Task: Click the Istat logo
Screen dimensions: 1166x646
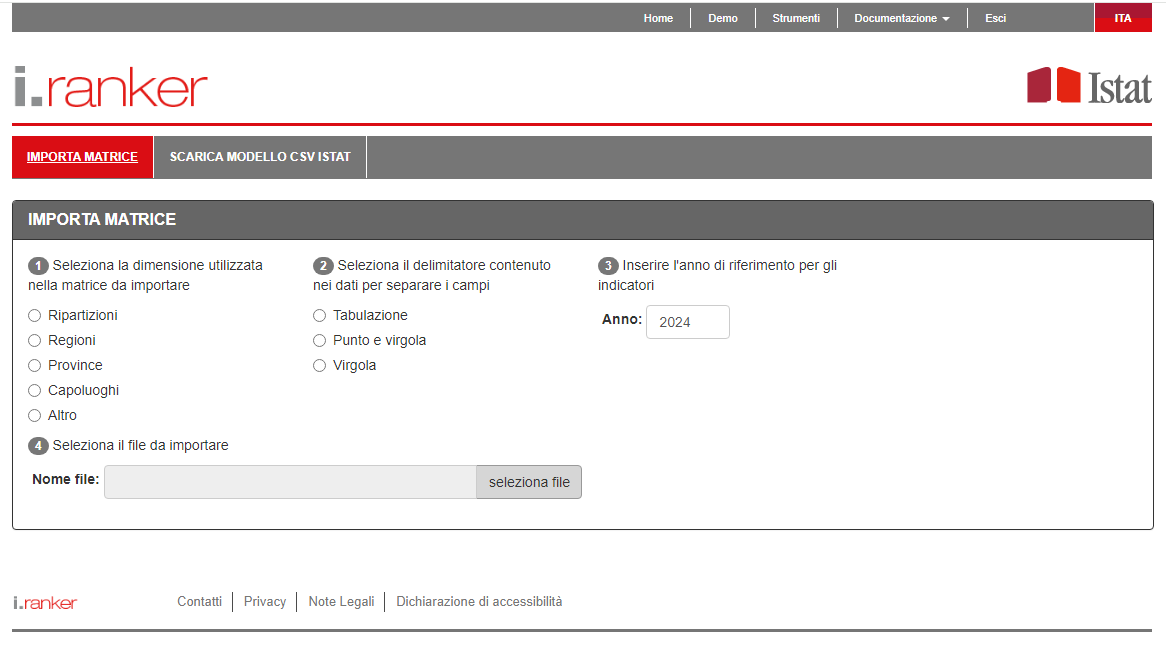Action: pos(1089,86)
